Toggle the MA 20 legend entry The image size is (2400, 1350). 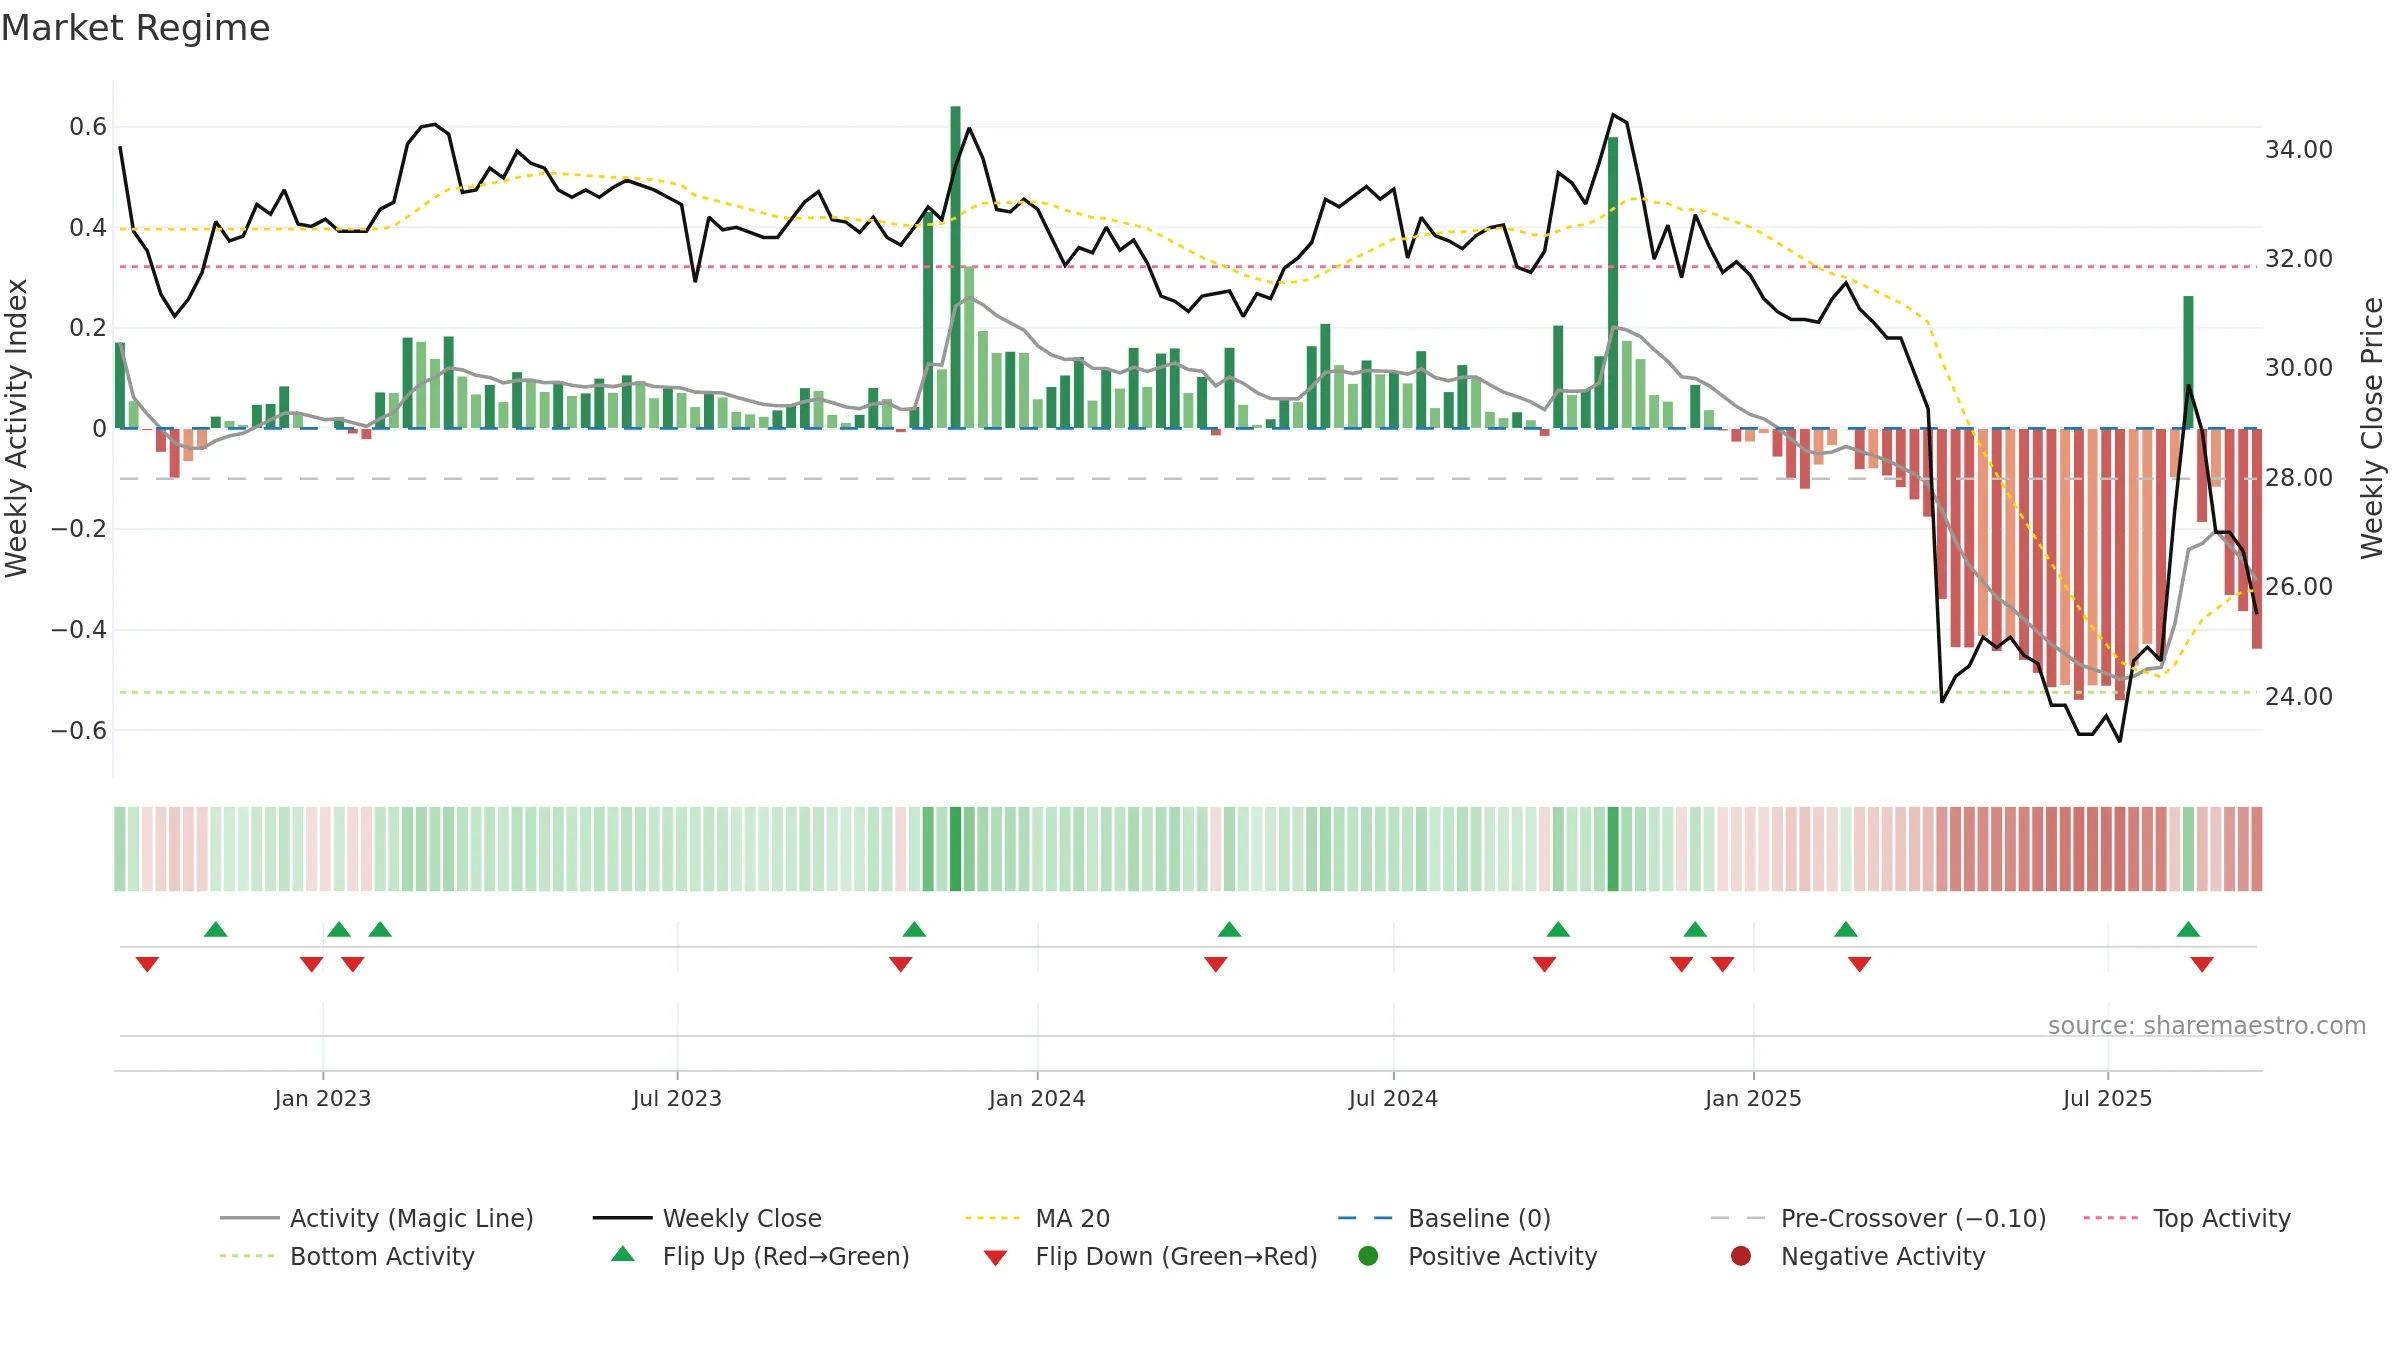[x=1037, y=1218]
